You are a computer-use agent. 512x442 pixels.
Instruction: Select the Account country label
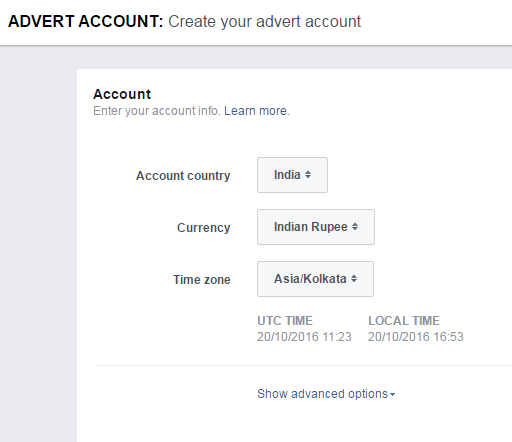(x=183, y=176)
